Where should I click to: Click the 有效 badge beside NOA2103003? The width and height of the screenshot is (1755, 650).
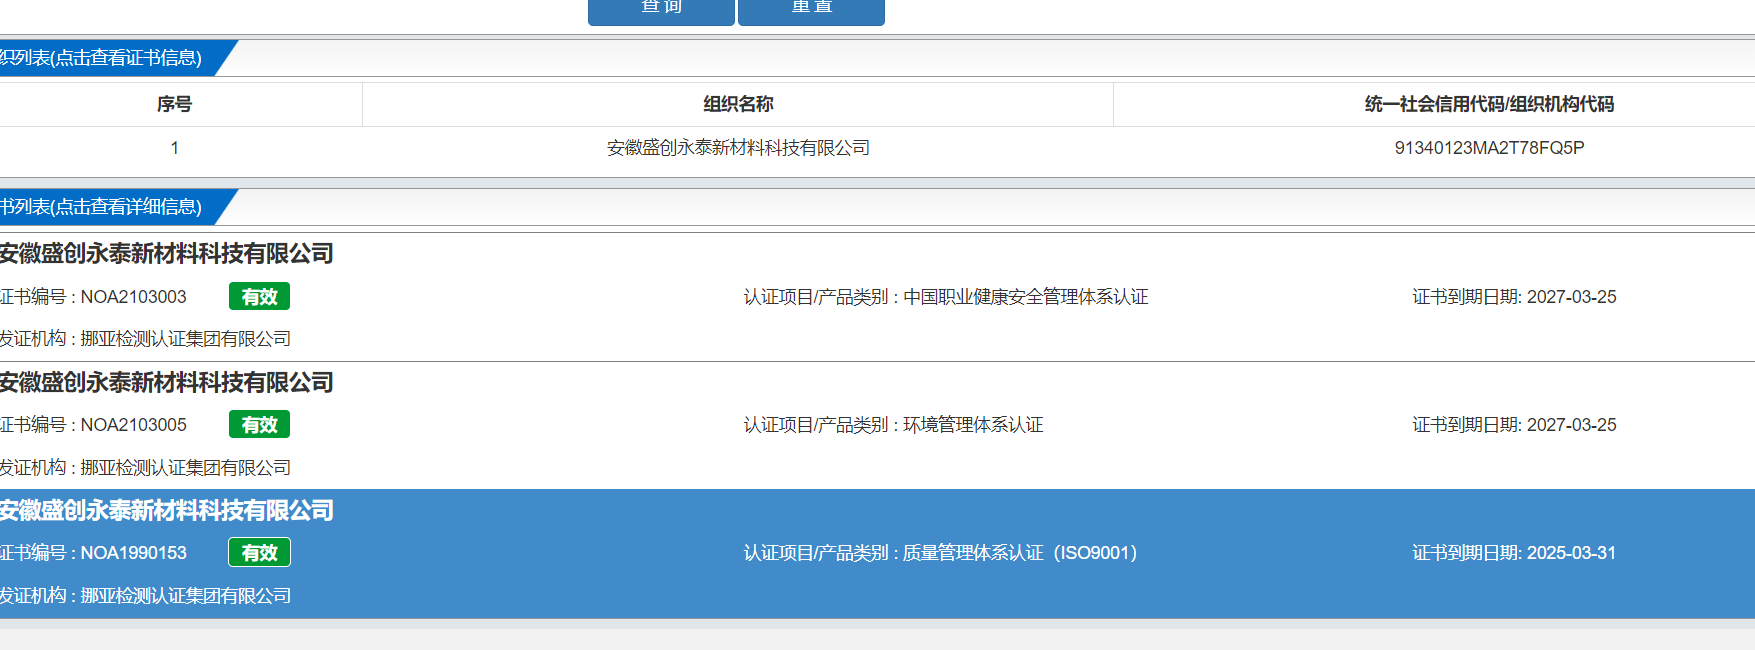coord(259,297)
